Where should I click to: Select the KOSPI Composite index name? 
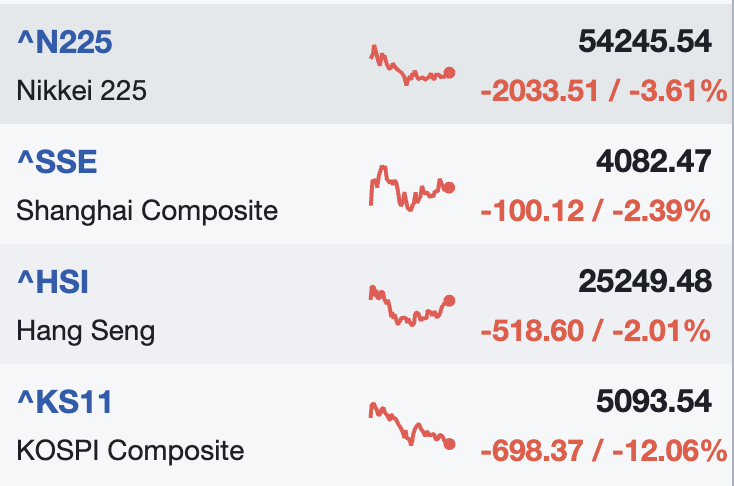130,451
